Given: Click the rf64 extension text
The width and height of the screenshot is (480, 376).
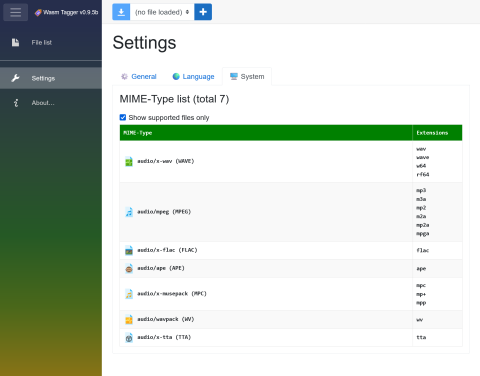Looking at the screenshot, I should coord(423,174).
